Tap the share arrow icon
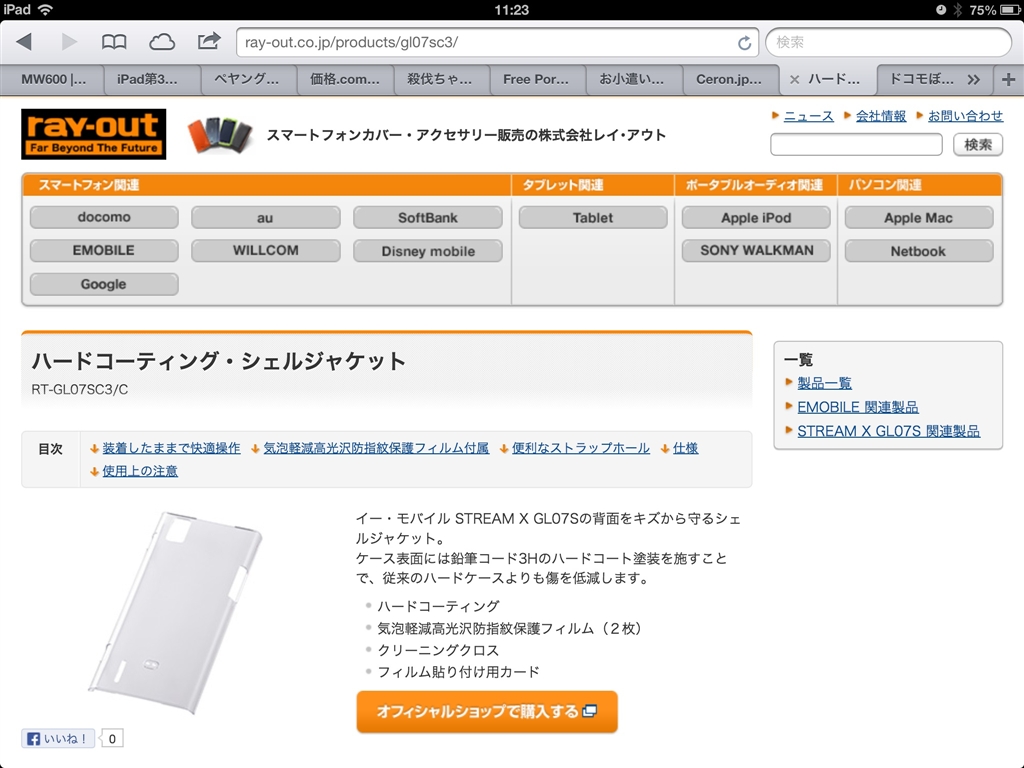Screen dimensions: 1024x768 208,42
